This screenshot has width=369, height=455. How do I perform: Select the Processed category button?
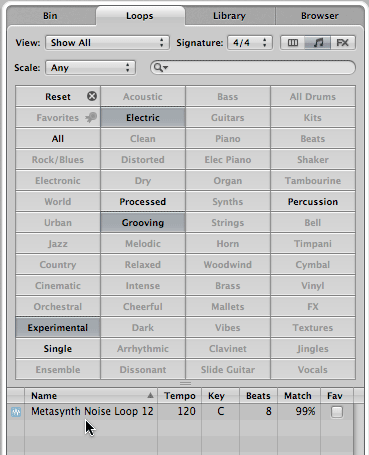point(143,201)
